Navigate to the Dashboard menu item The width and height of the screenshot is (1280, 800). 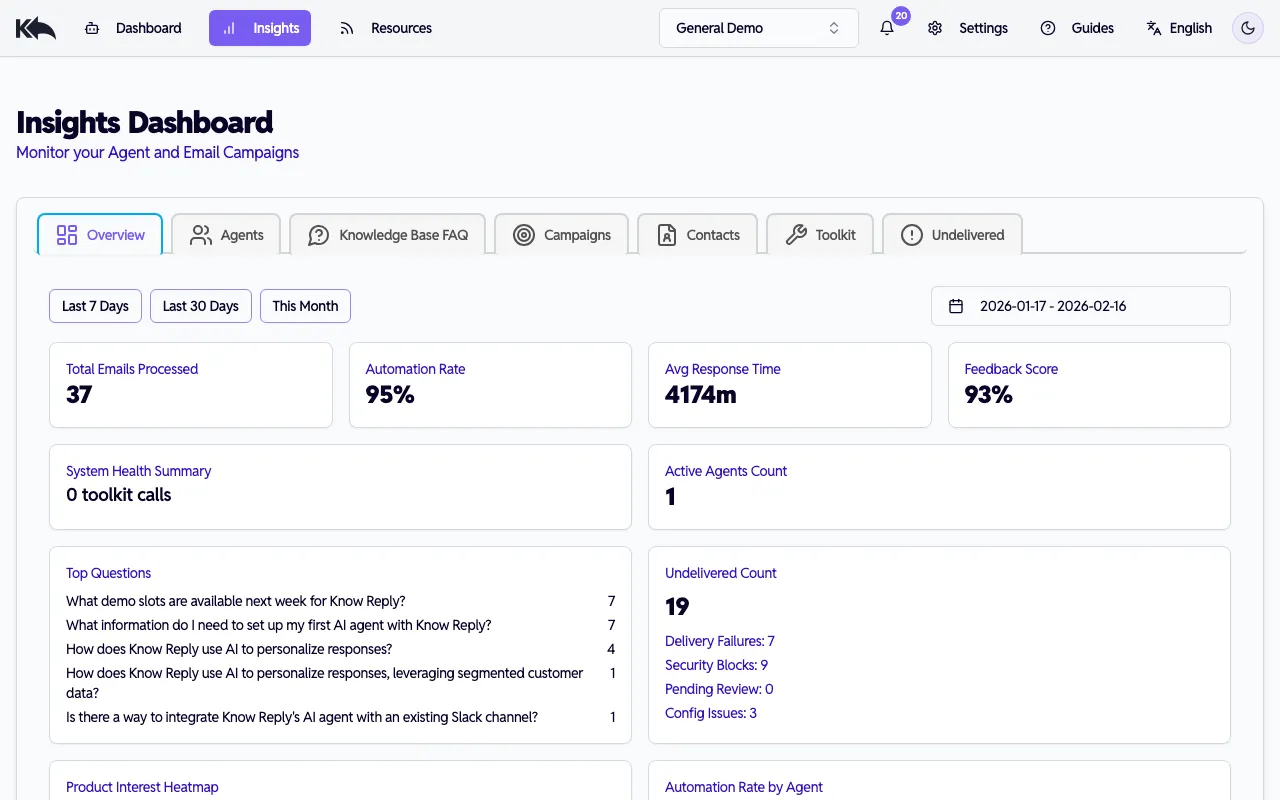[x=135, y=28]
